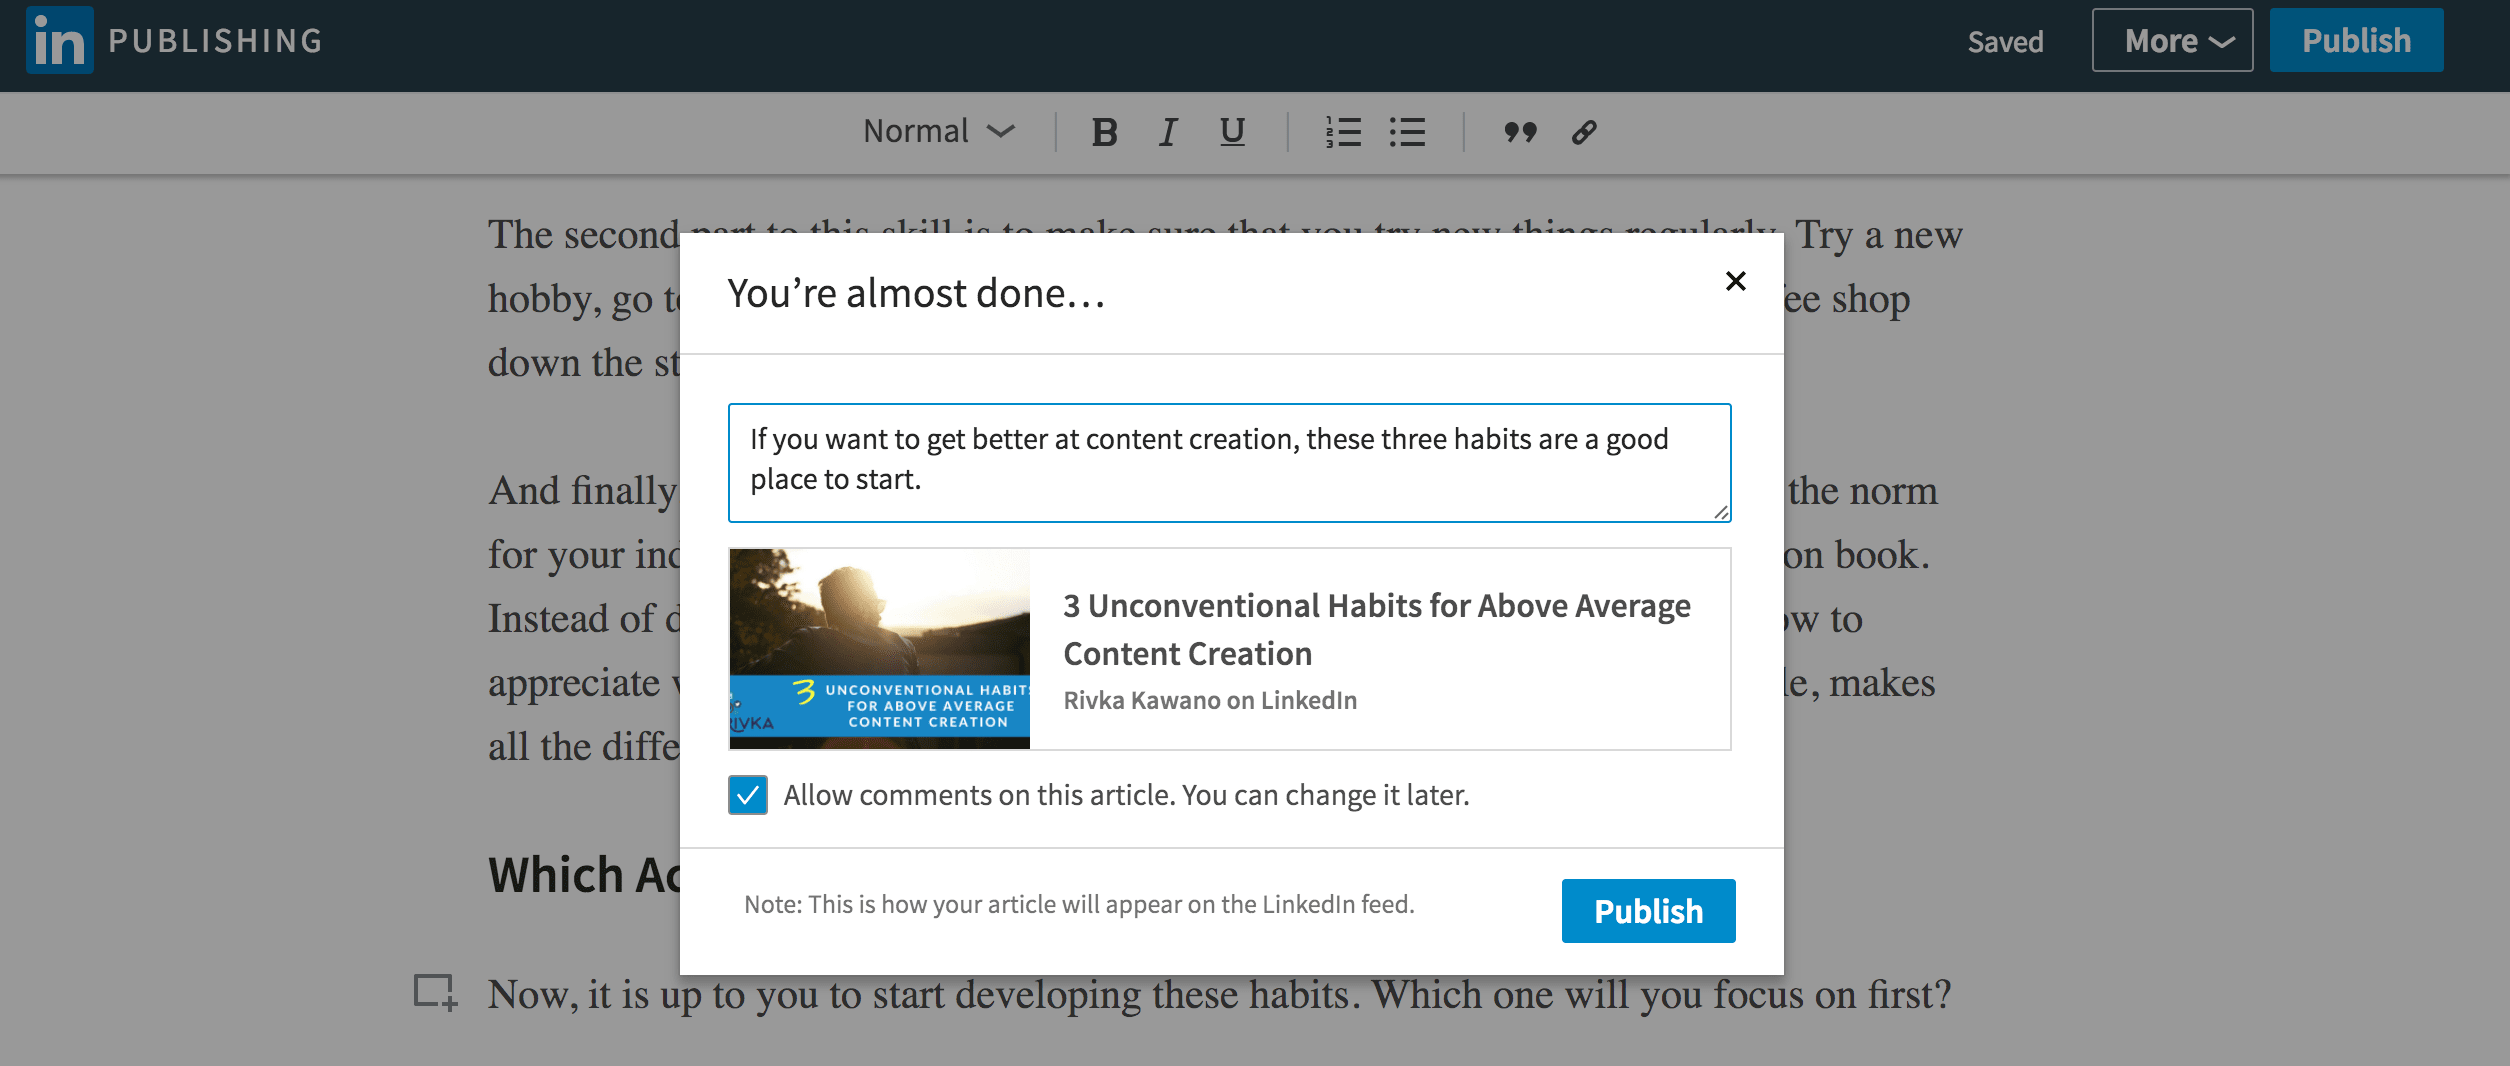
Task: Insert a numbered list
Action: click(1343, 132)
